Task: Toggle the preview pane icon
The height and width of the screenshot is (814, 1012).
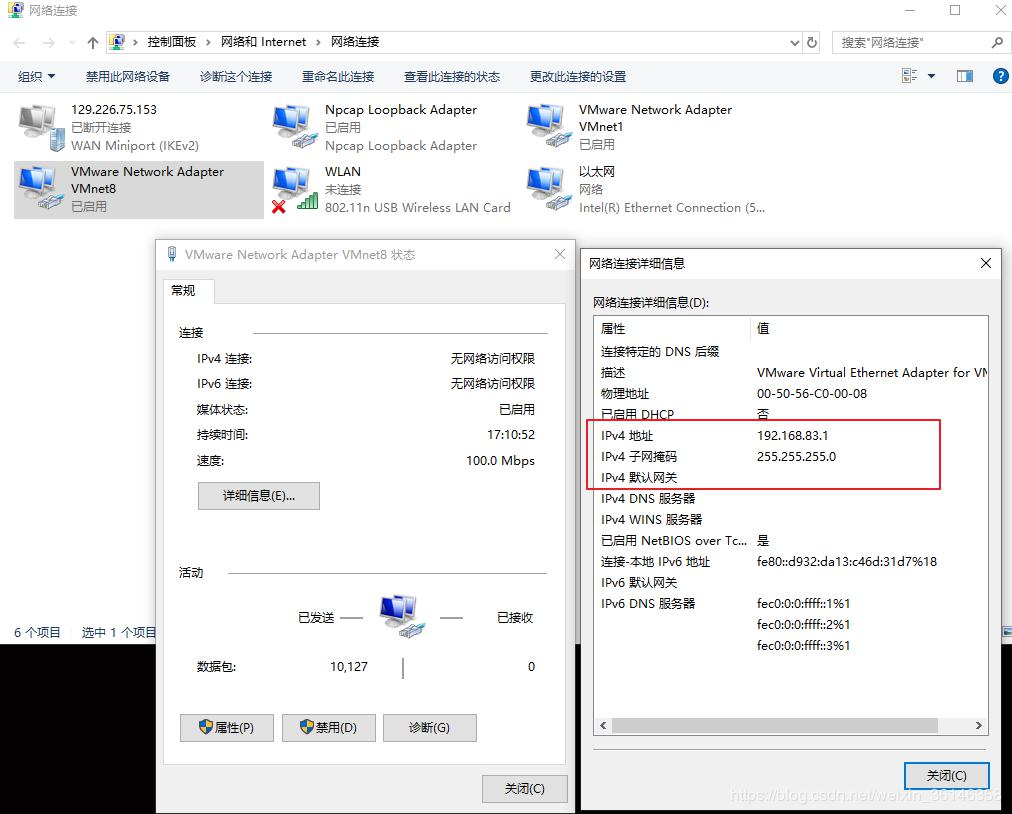Action: click(965, 76)
